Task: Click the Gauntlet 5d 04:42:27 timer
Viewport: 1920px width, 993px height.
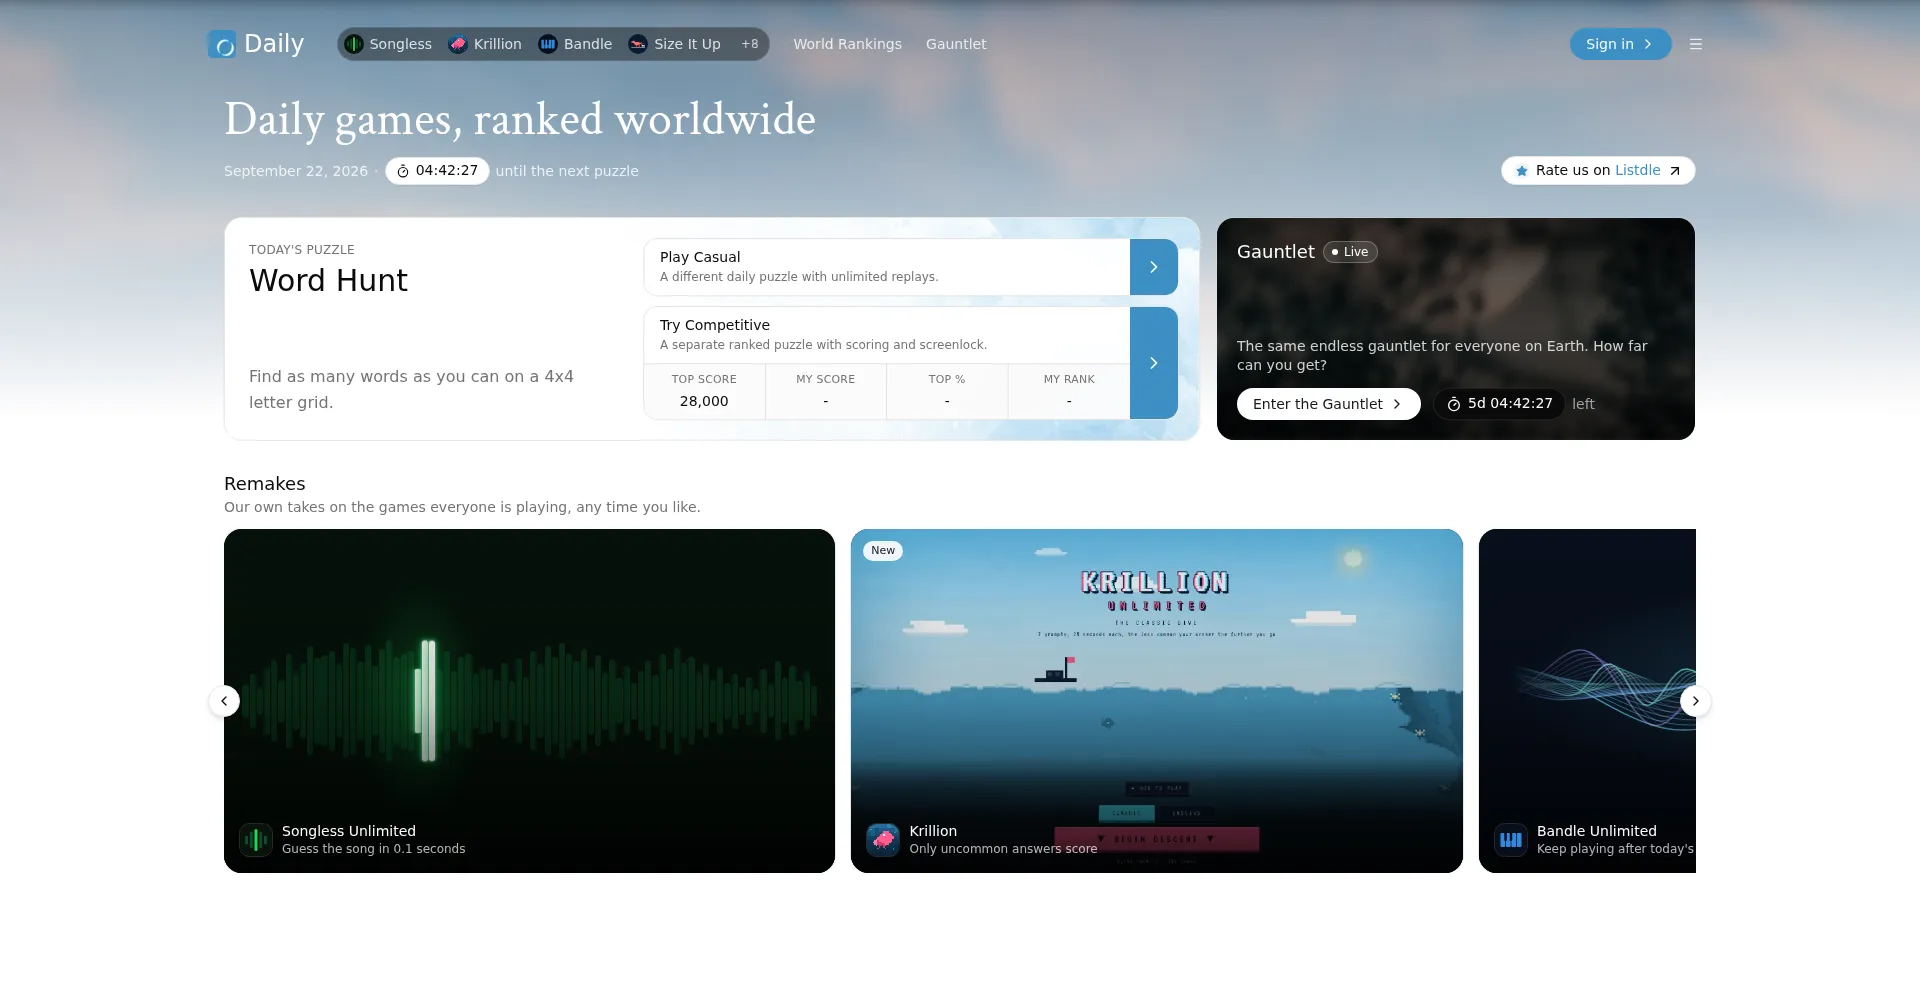Action: pyautogui.click(x=1499, y=404)
